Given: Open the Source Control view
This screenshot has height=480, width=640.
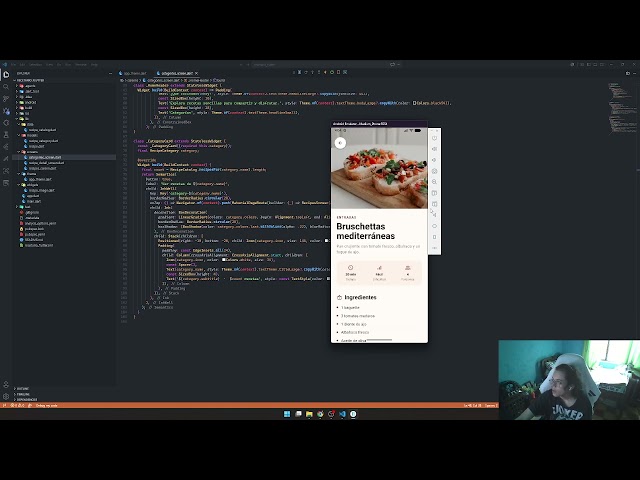Looking at the screenshot, I should coord(6,99).
